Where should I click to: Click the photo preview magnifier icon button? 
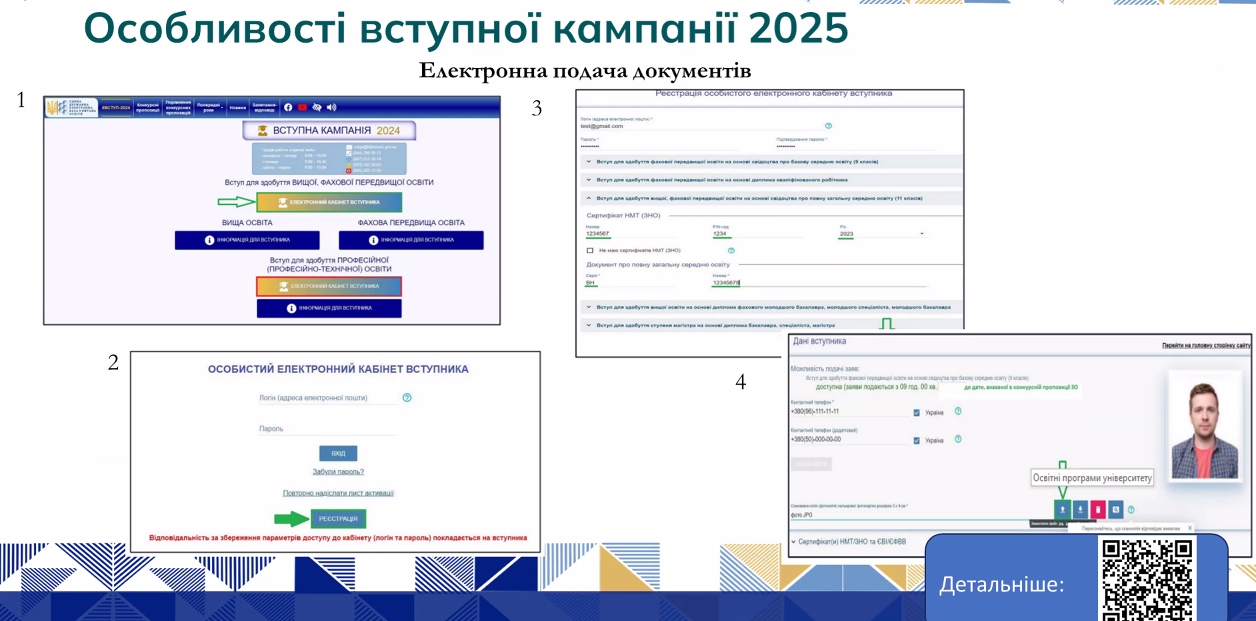pos(1116,509)
